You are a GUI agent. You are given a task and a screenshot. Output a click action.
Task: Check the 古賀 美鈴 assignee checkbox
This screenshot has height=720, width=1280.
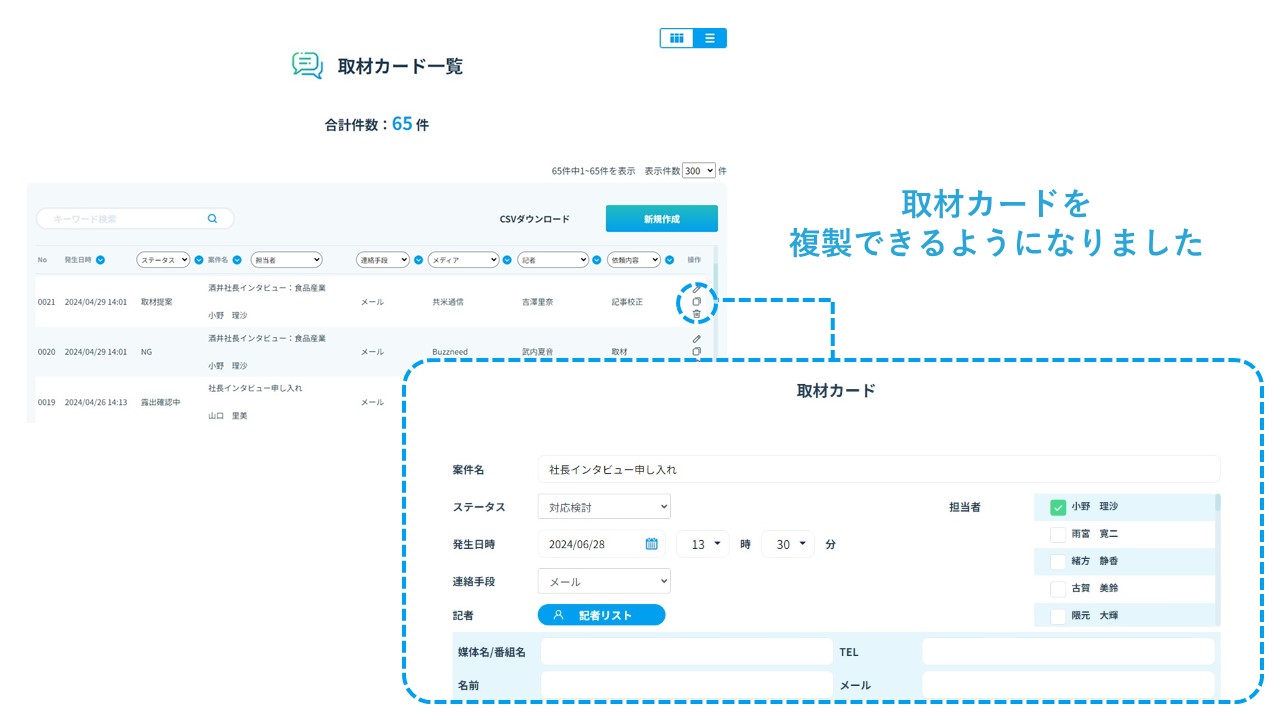[1058, 589]
